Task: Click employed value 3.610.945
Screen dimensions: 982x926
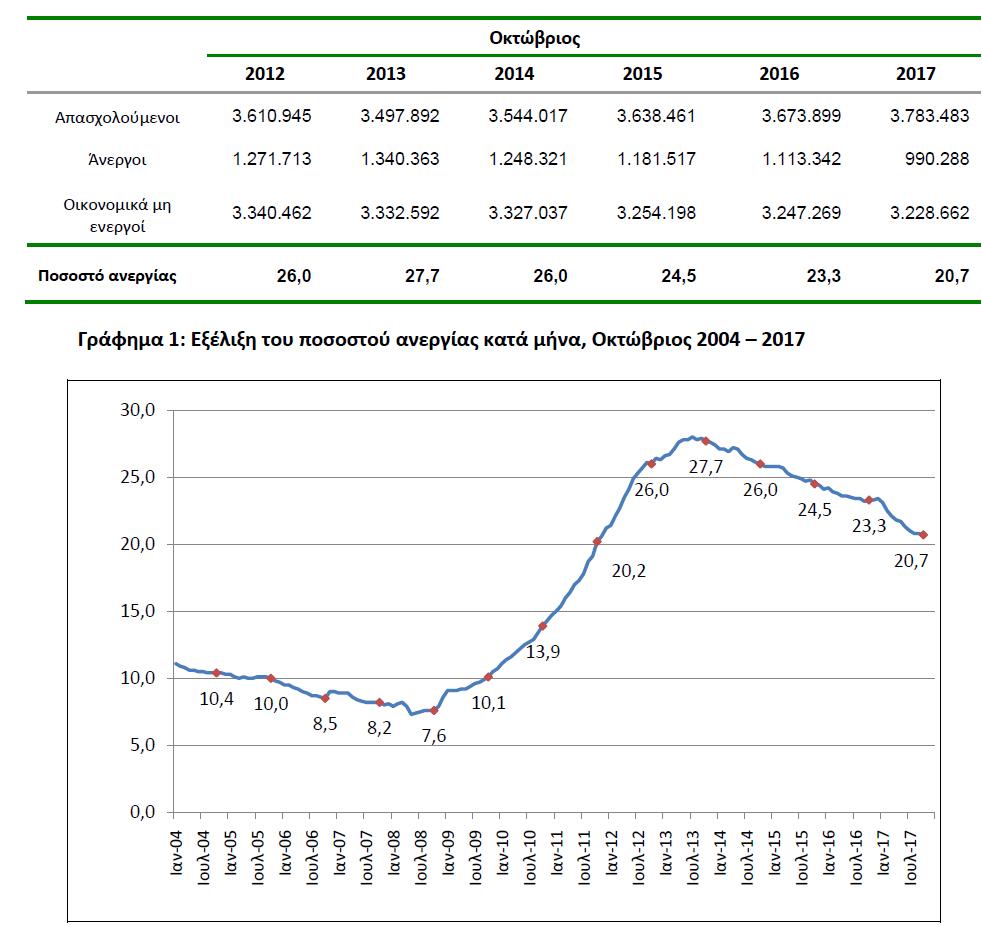Action: point(272,116)
